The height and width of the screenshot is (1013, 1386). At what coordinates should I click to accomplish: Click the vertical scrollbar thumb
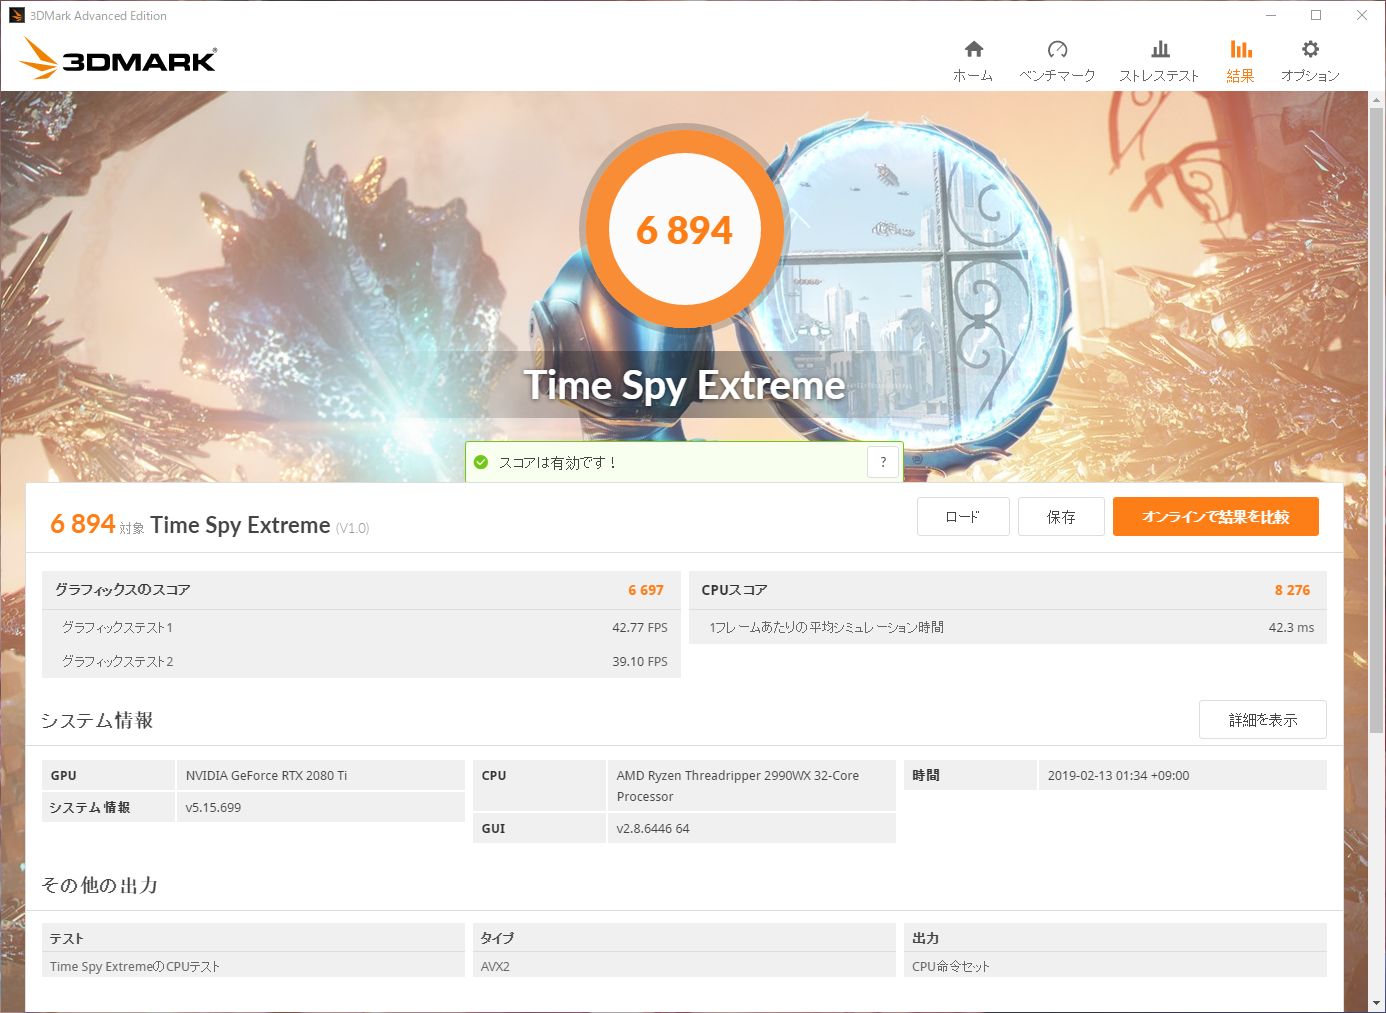(x=1376, y=420)
